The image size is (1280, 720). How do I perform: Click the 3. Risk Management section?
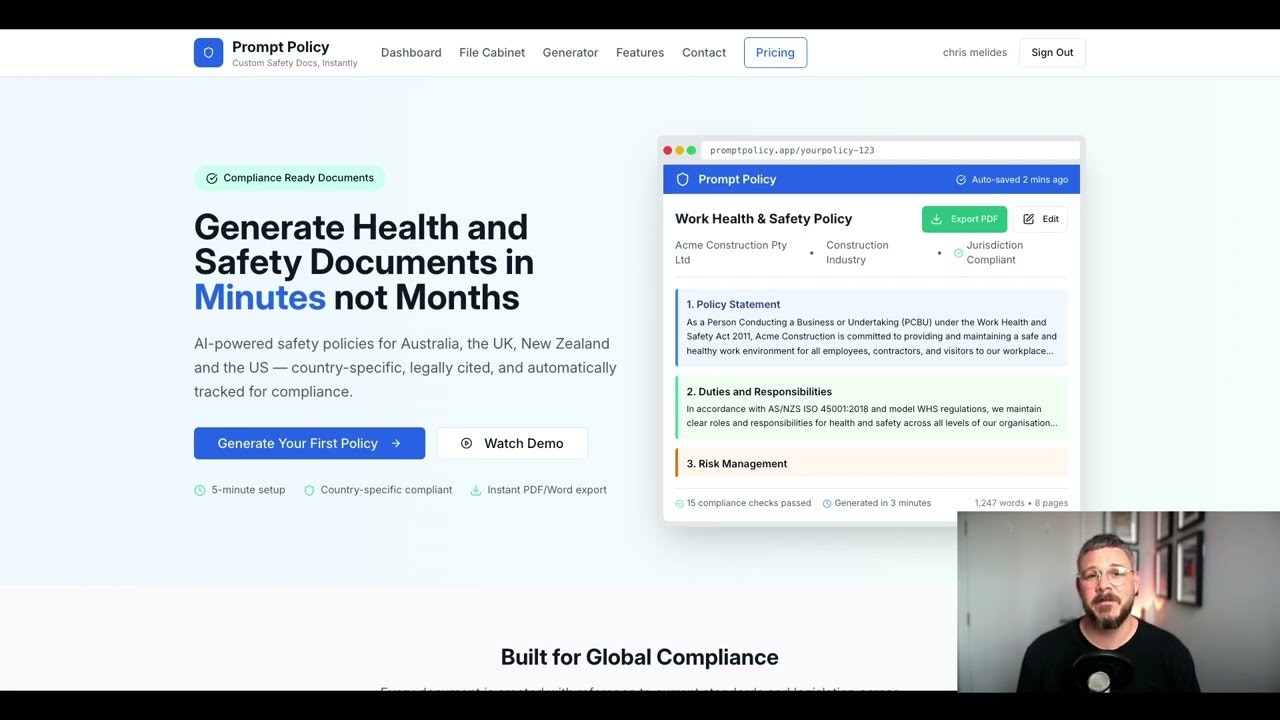pos(871,463)
